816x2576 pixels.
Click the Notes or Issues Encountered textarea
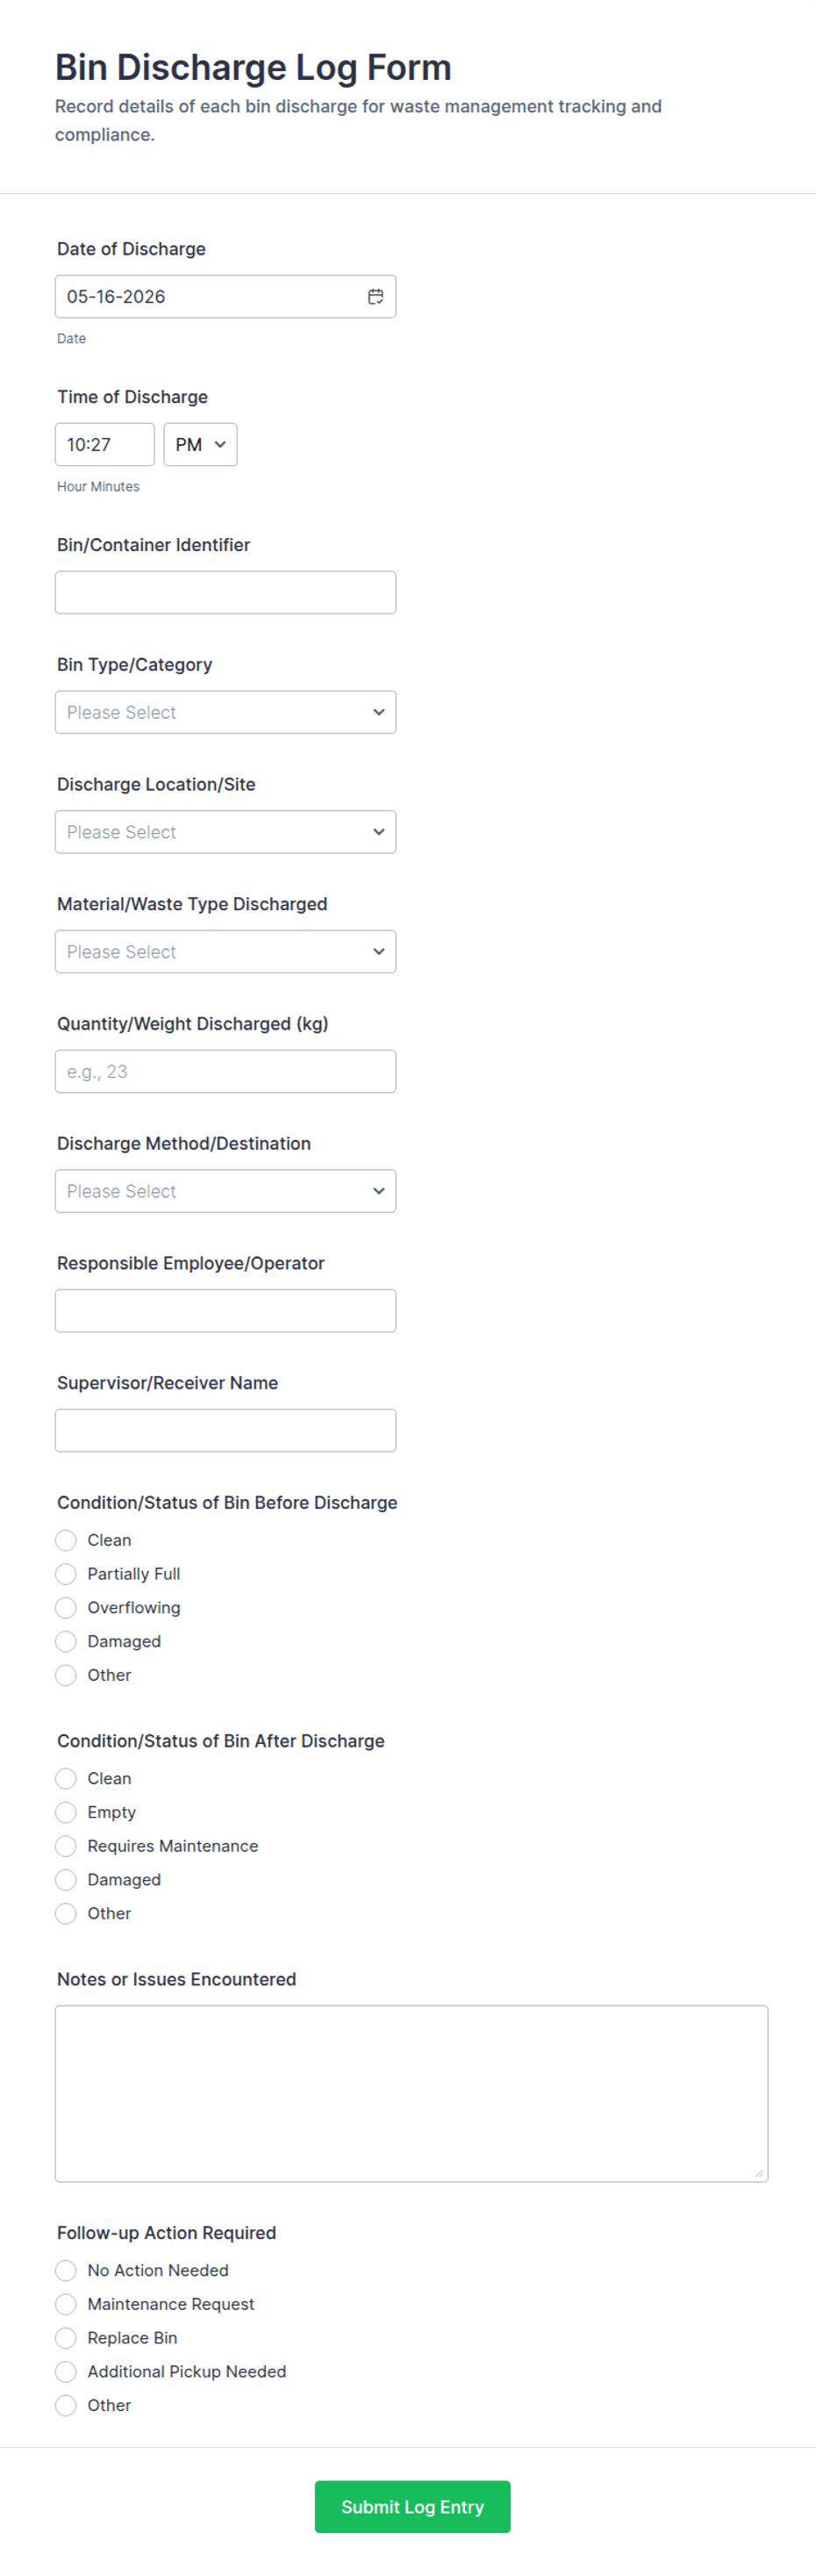click(411, 2094)
